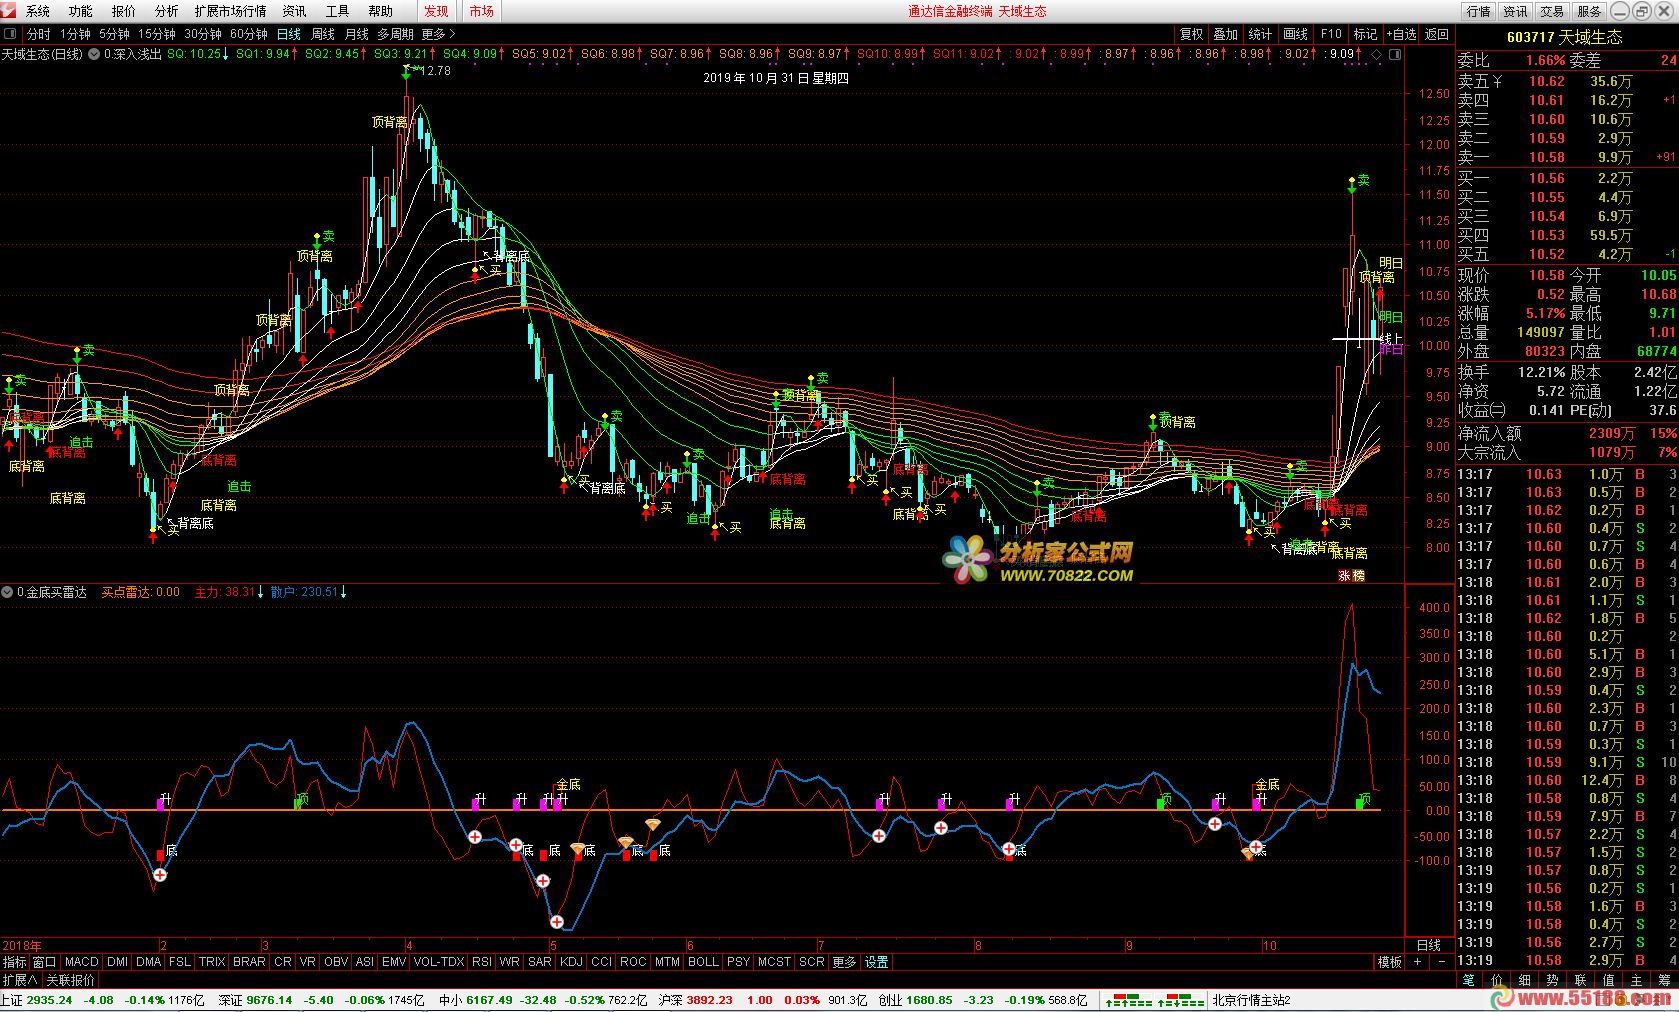Open the 扩展市场行情 menu
The height and width of the screenshot is (1012, 1679).
tap(230, 11)
